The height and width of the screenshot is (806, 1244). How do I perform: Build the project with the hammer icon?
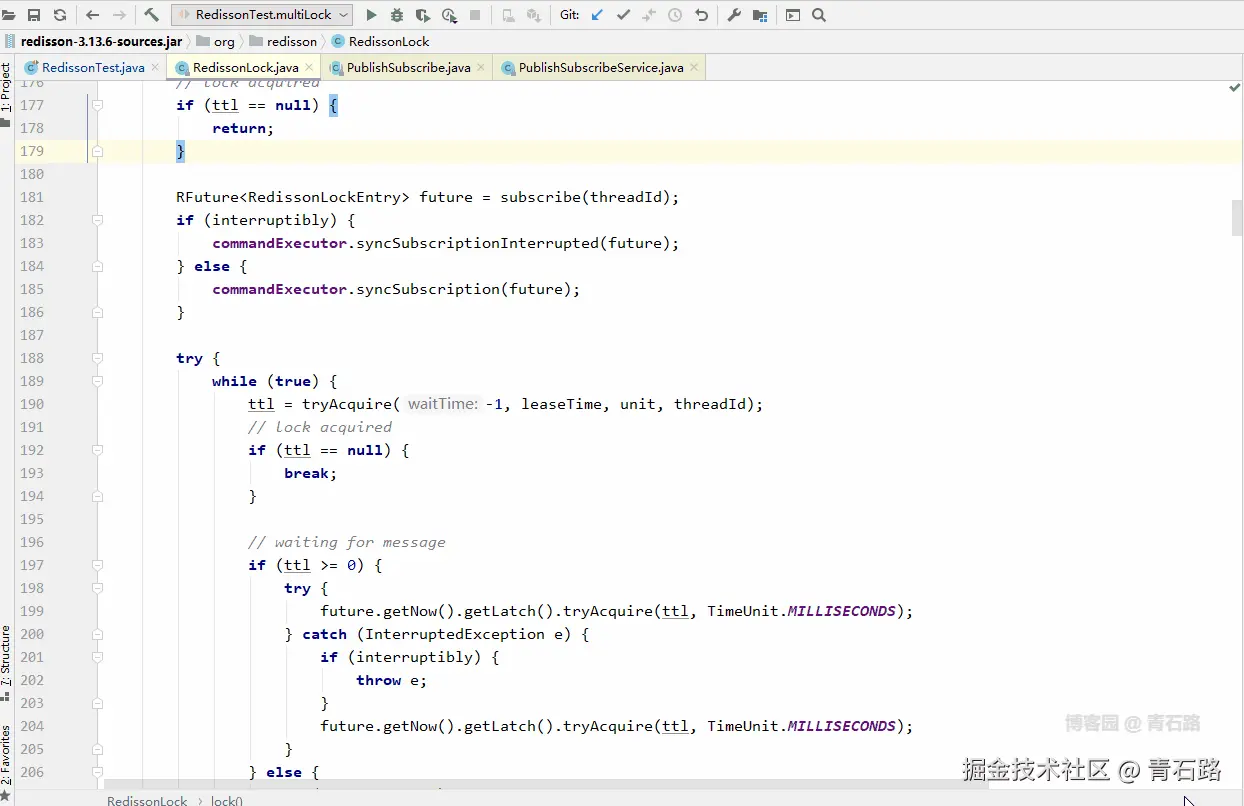pyautogui.click(x=152, y=15)
